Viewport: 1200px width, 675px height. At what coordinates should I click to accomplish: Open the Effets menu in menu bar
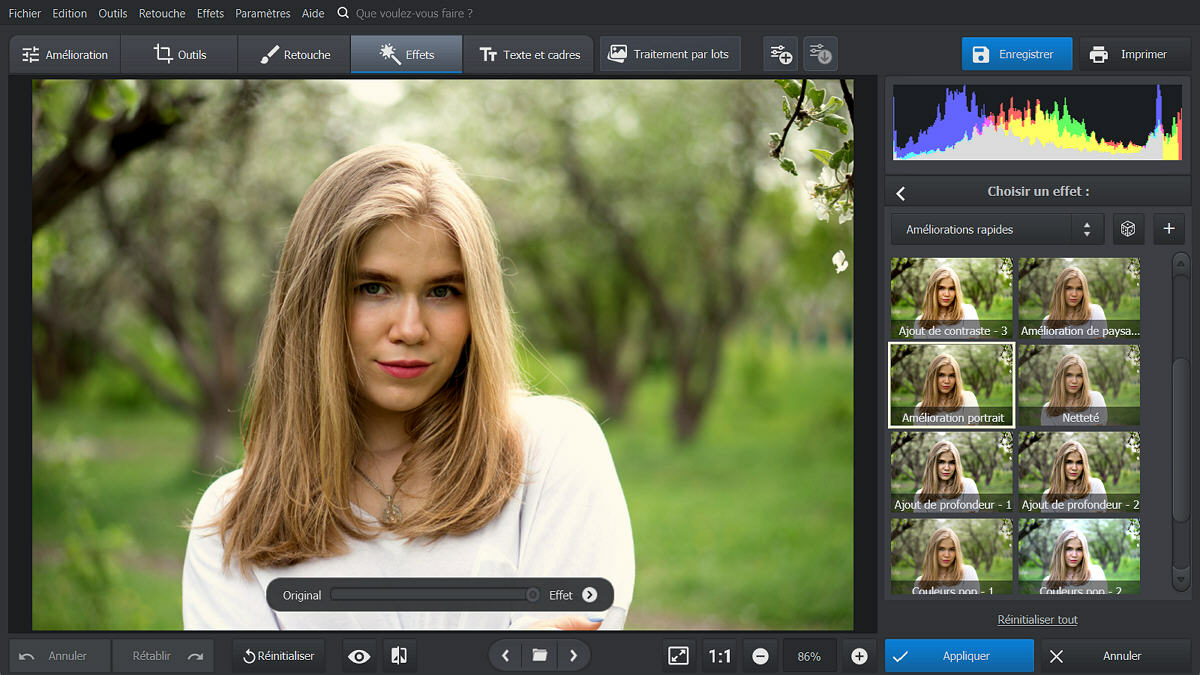pos(210,13)
